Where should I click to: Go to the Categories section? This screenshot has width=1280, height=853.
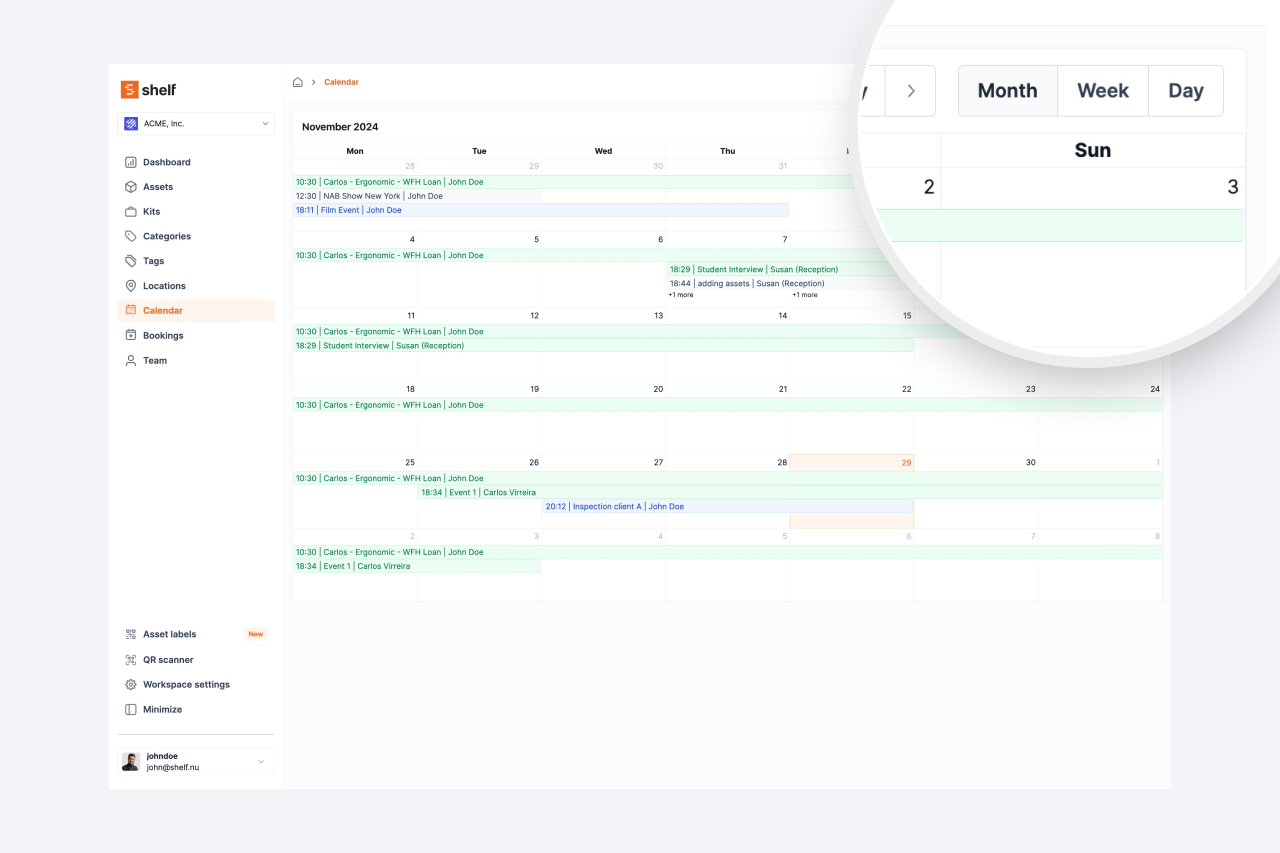pos(165,236)
